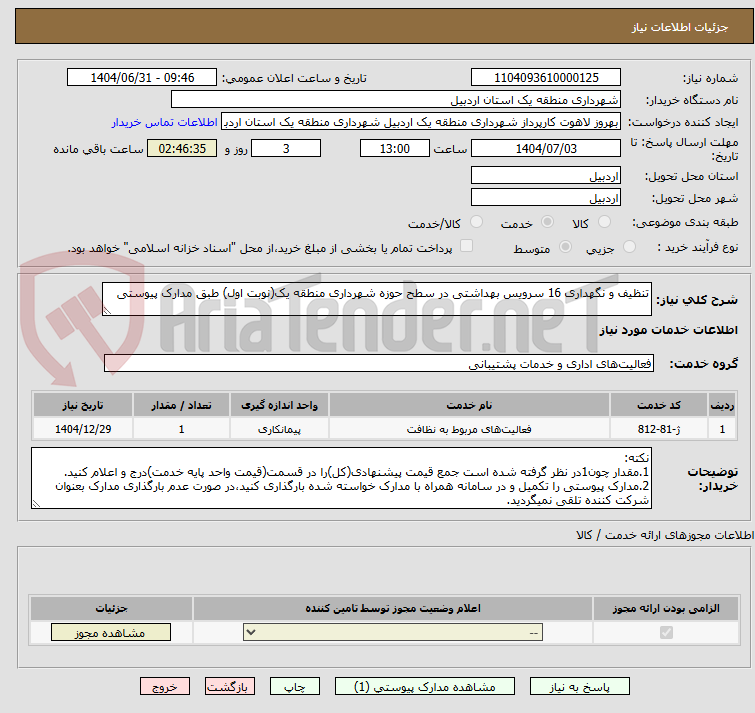Click the ردیف column header
755x713 pixels.
pyautogui.click(x=722, y=405)
